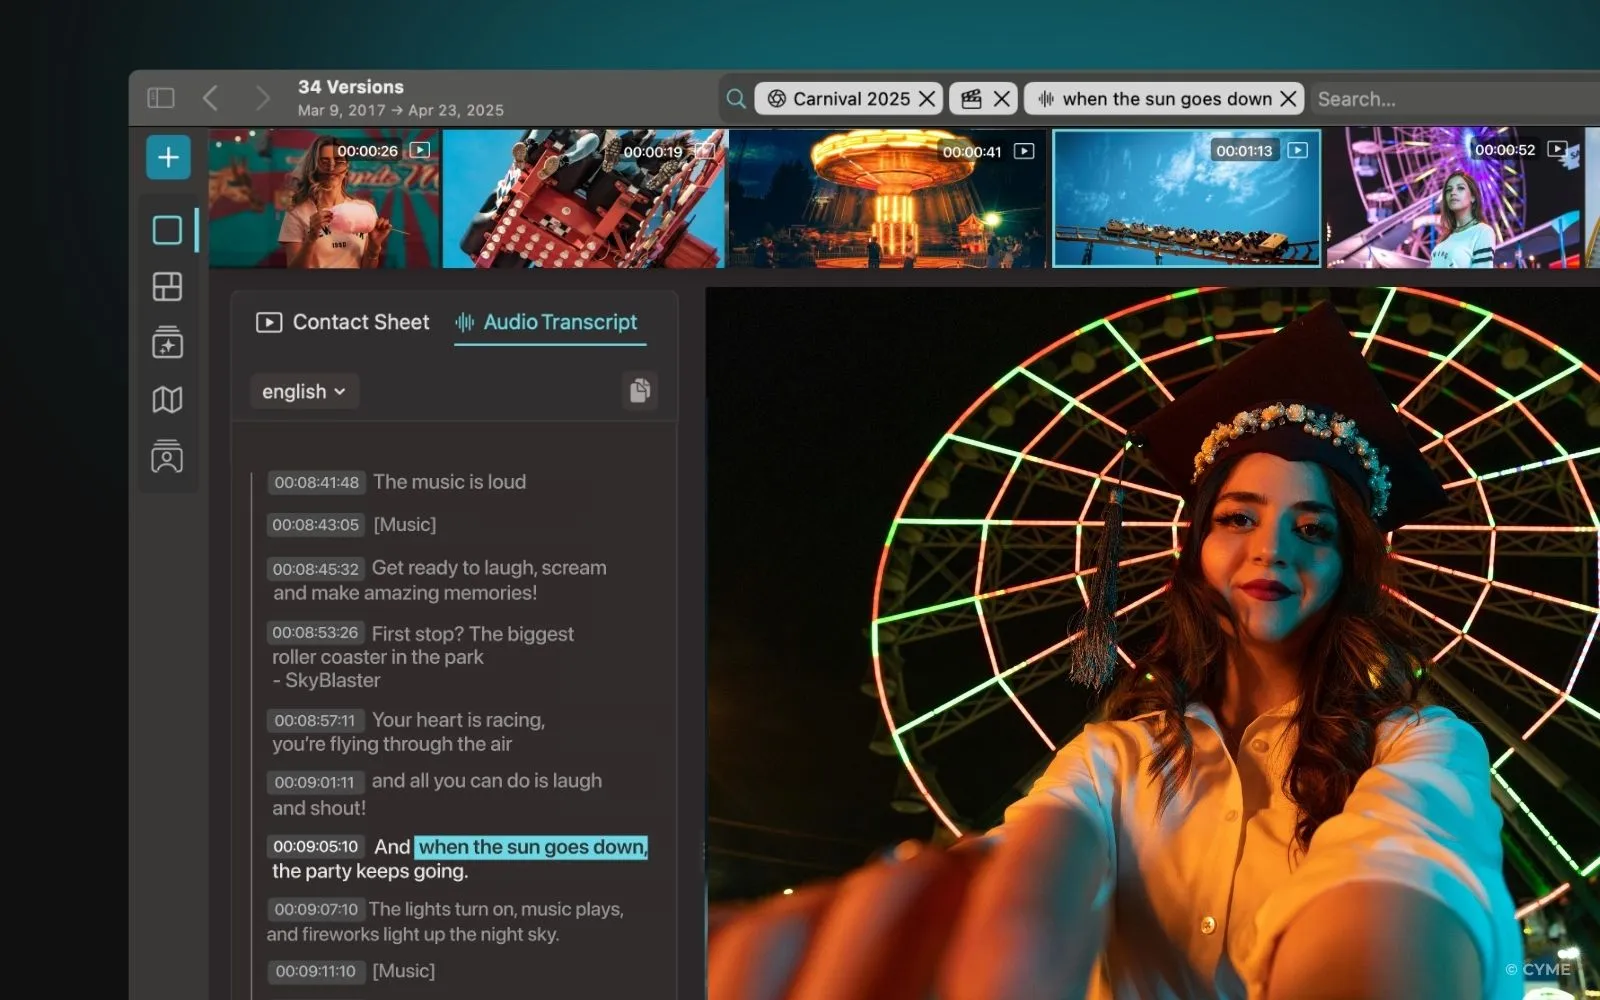The height and width of the screenshot is (1000, 1600).
Task: Select the 00:00:19 red ride video thumbnail
Action: tap(583, 199)
